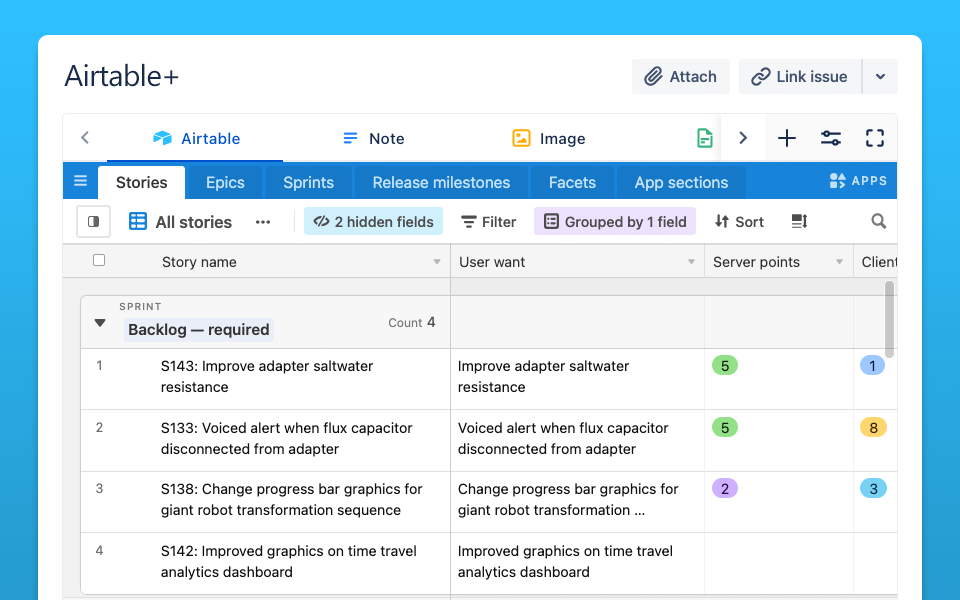Go to previous tabs with left chevron
960x600 pixels.
tap(85, 138)
